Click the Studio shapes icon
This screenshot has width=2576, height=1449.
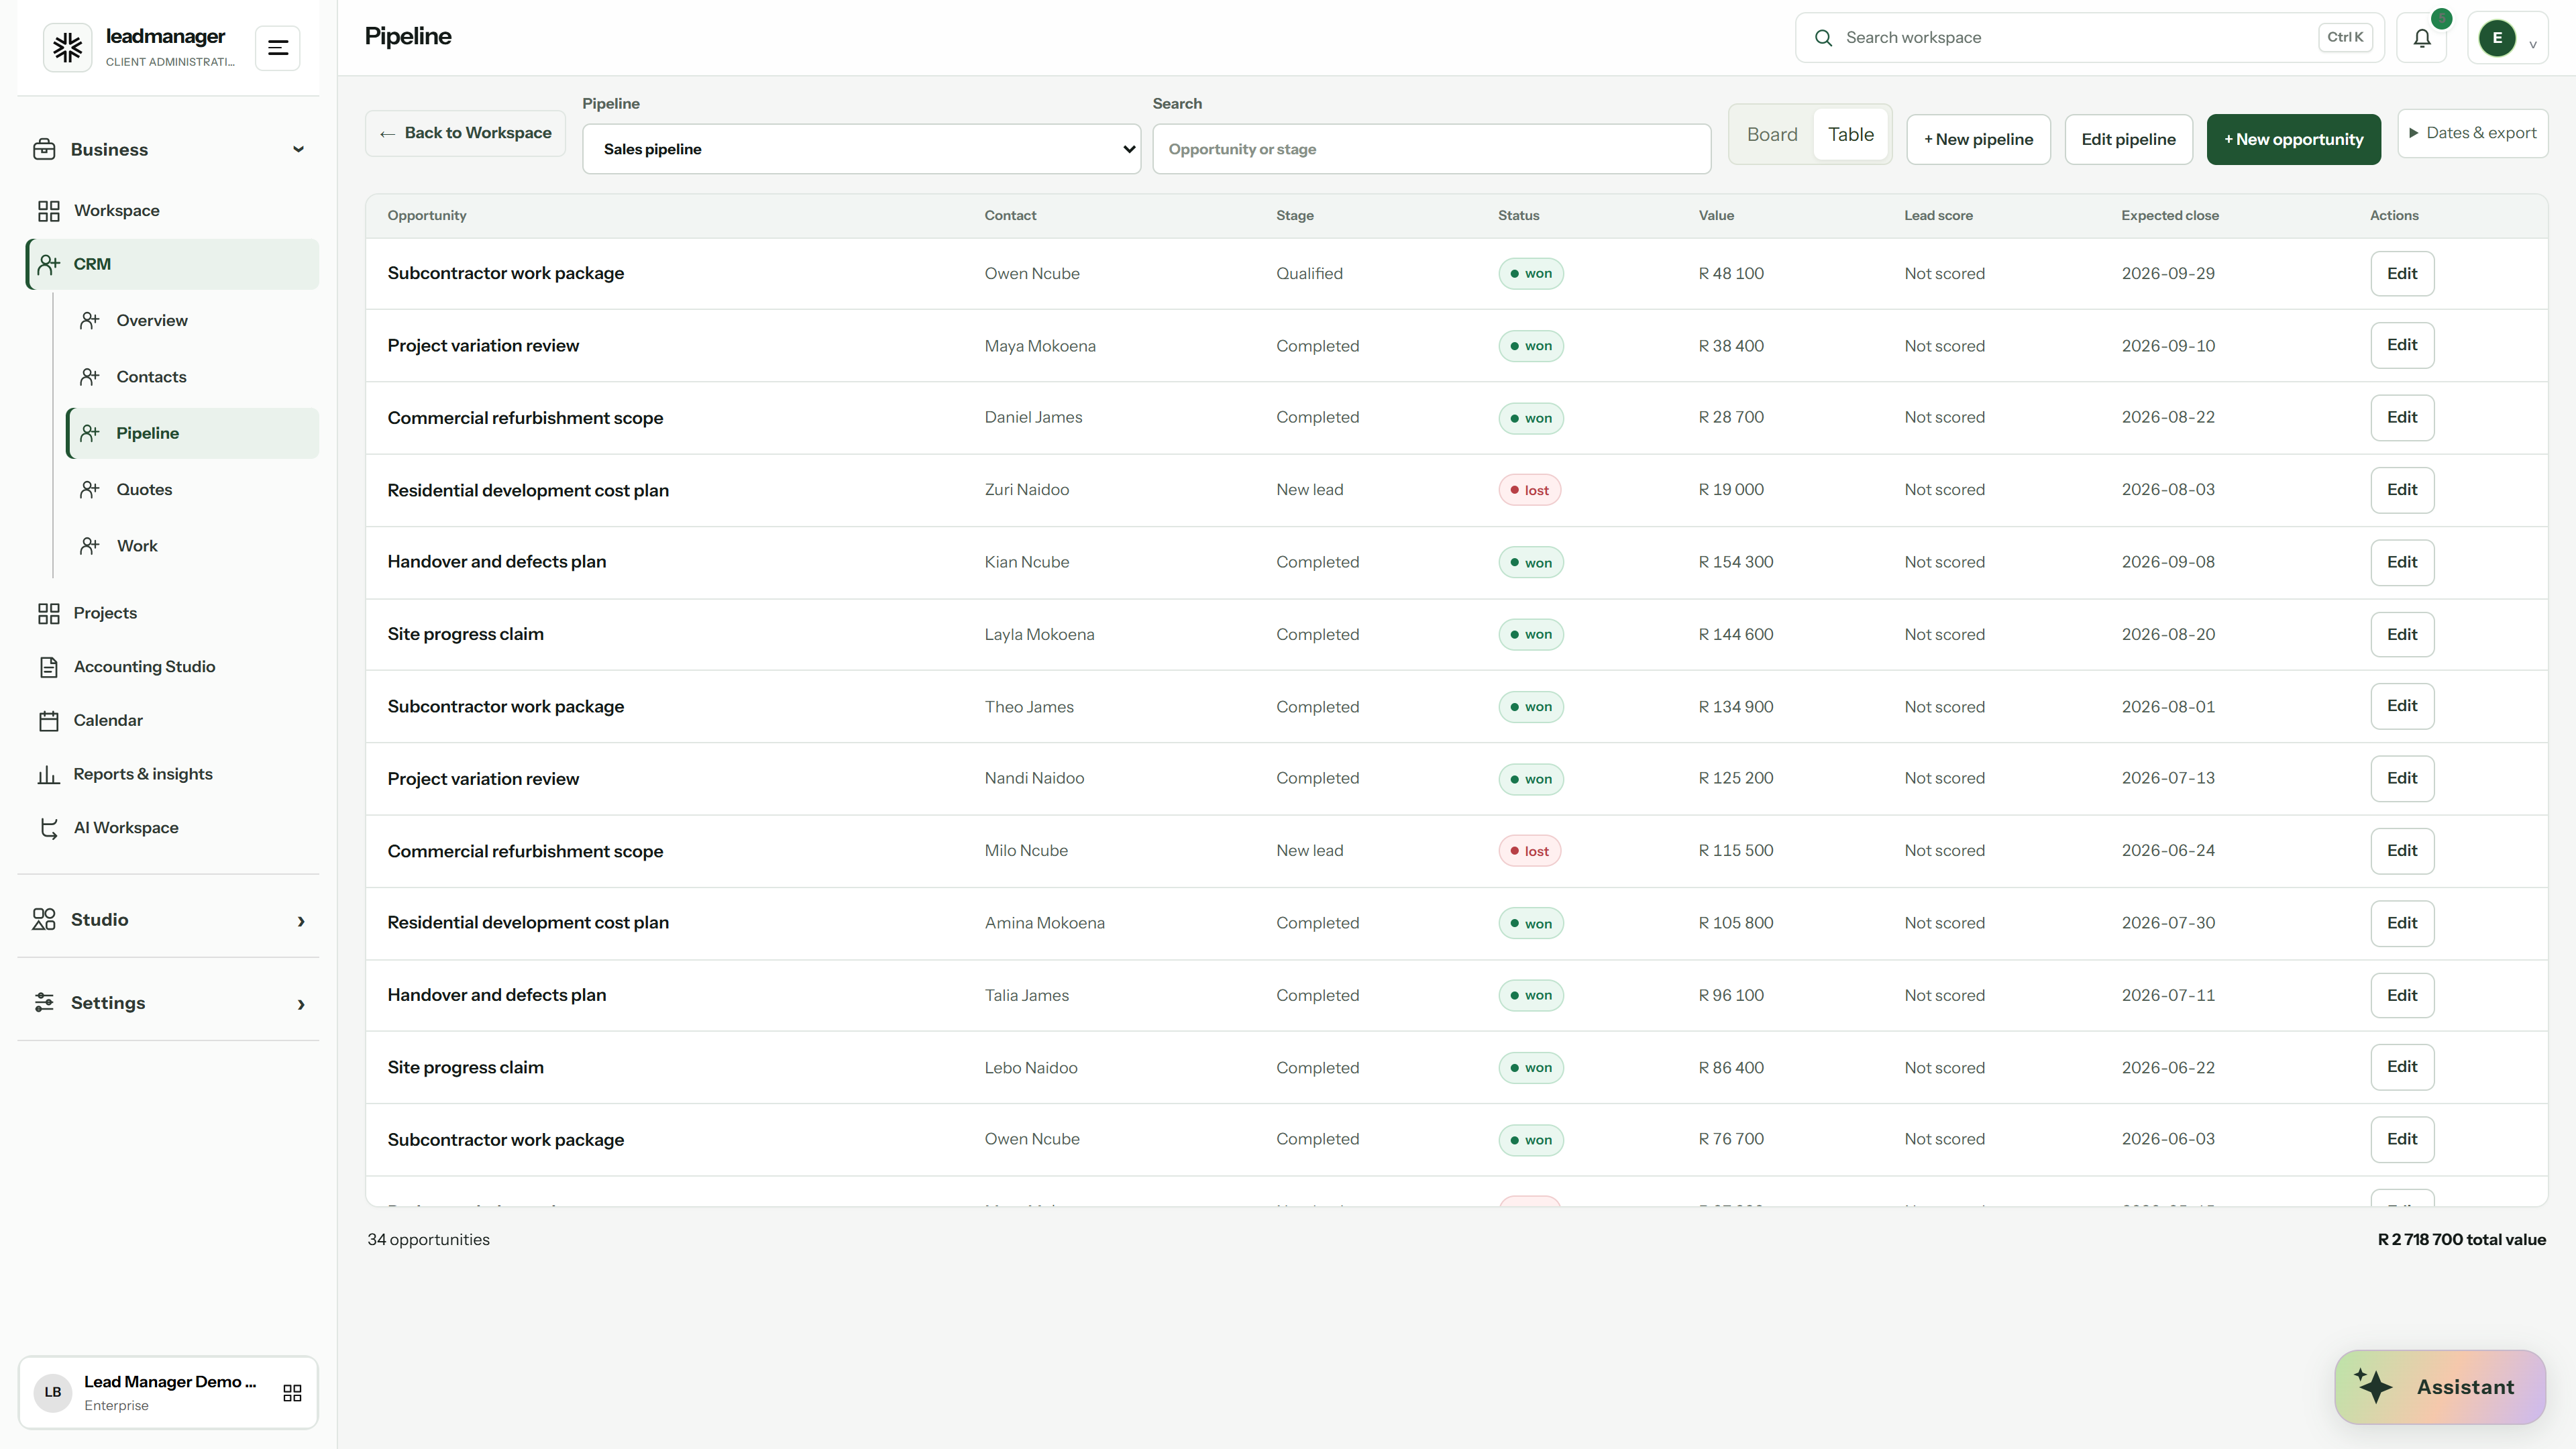tap(44, 920)
